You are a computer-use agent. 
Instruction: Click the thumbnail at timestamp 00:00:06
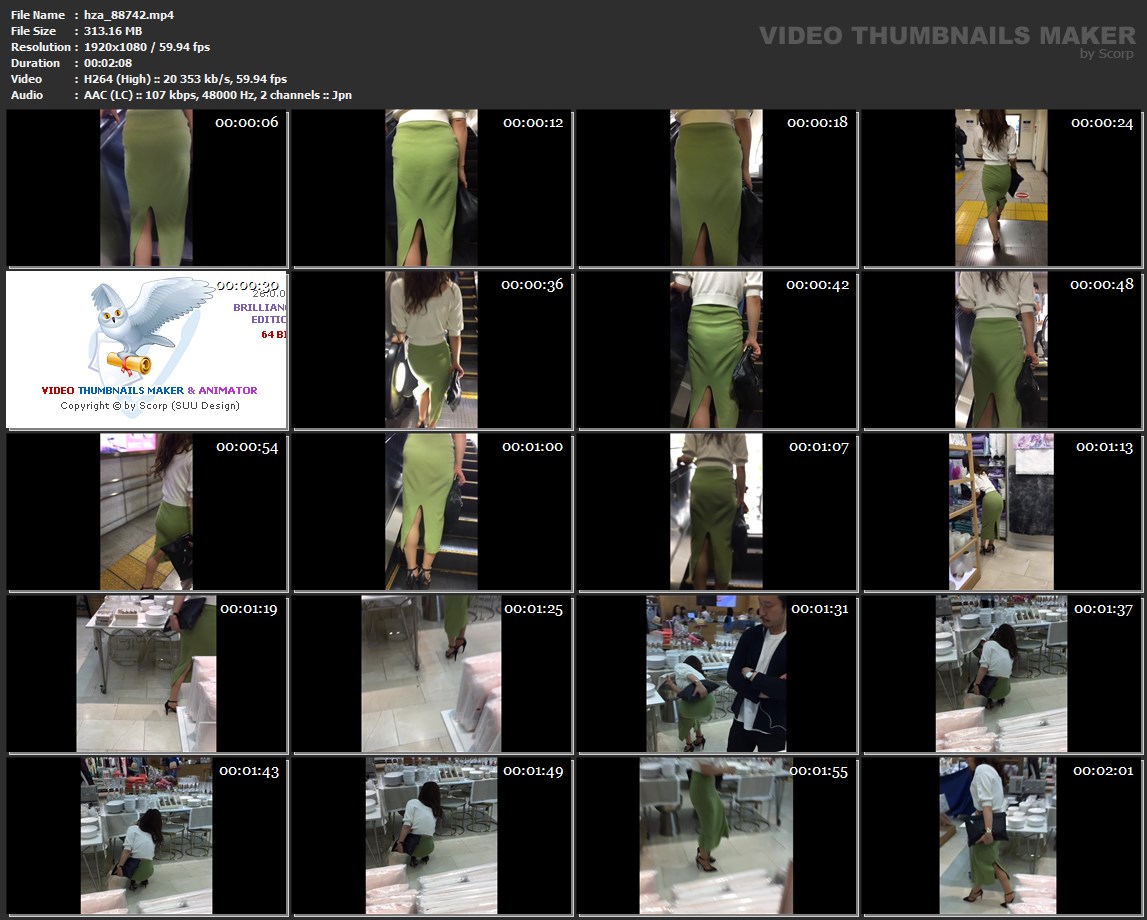pyautogui.click(x=146, y=188)
